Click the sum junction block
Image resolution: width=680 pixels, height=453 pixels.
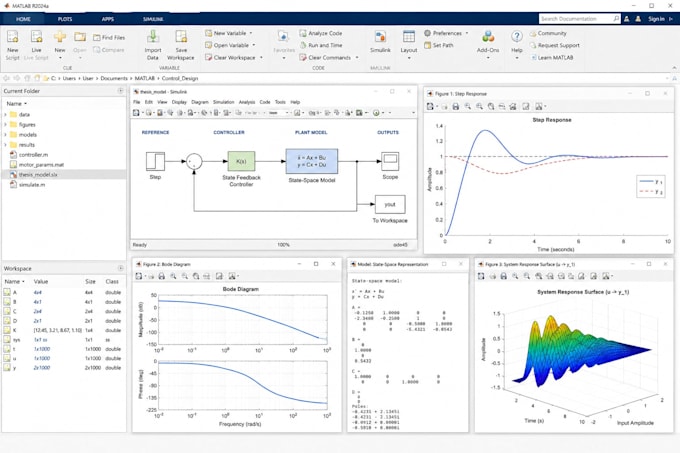coord(194,161)
